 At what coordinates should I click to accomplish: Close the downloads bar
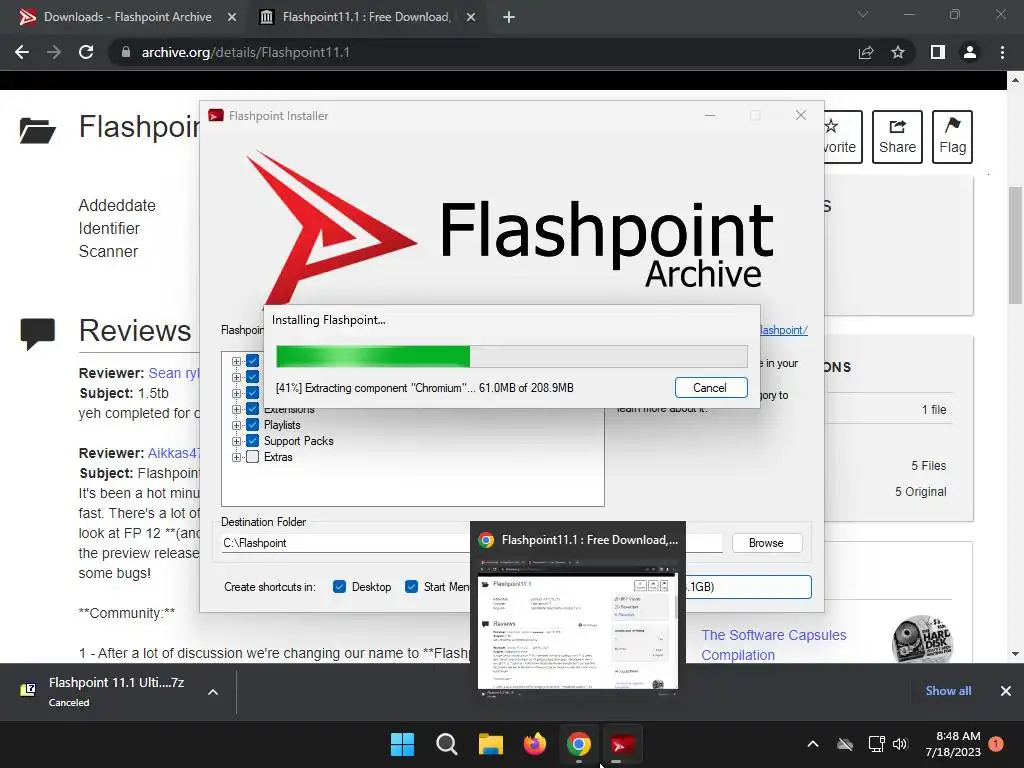coord(1006,691)
